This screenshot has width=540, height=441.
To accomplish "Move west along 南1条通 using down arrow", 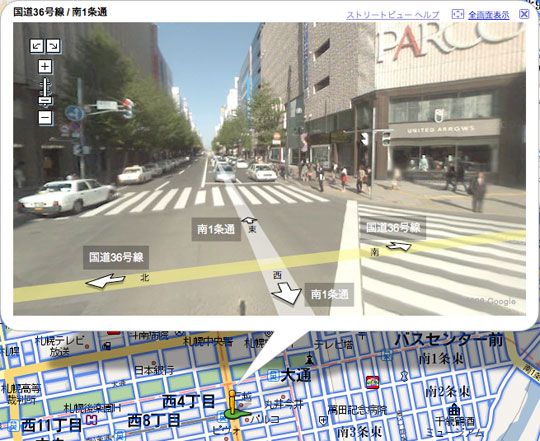I will (287, 293).
